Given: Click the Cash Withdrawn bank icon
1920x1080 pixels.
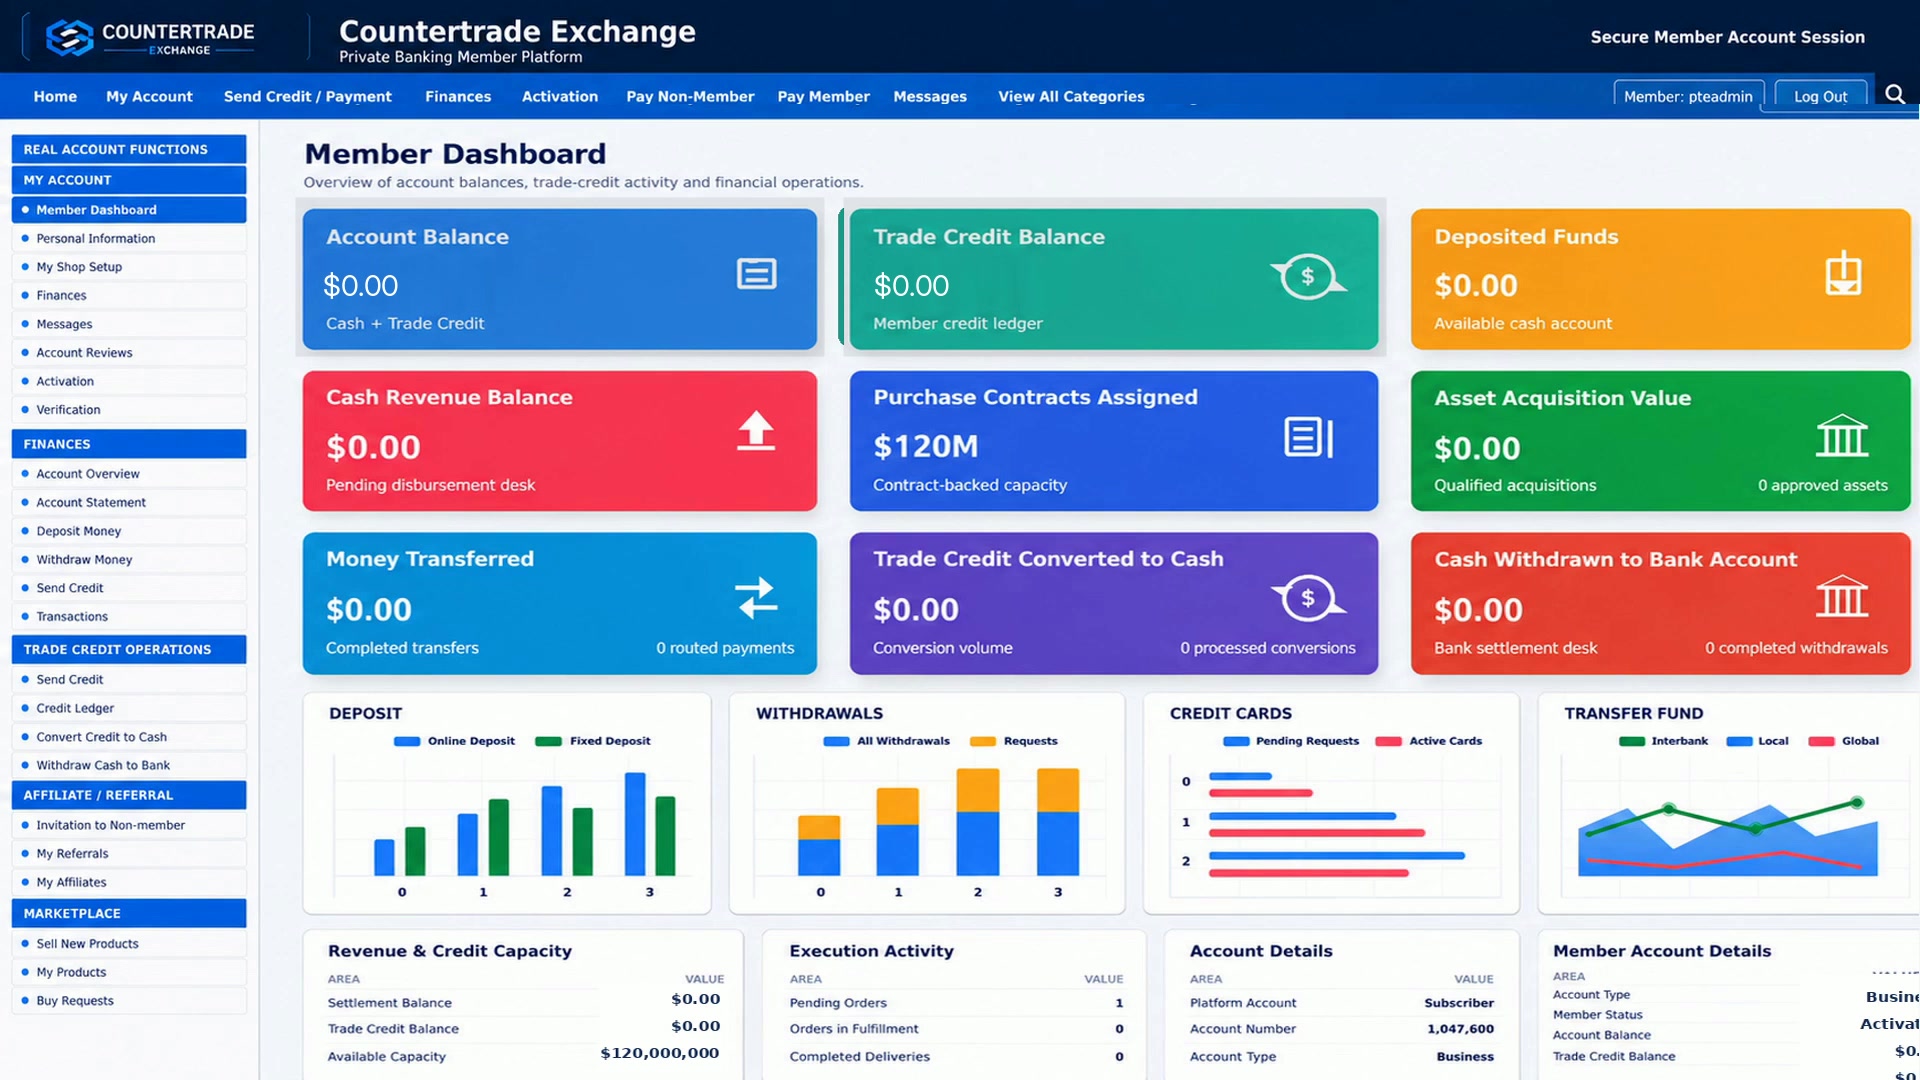Looking at the screenshot, I should 1842,596.
